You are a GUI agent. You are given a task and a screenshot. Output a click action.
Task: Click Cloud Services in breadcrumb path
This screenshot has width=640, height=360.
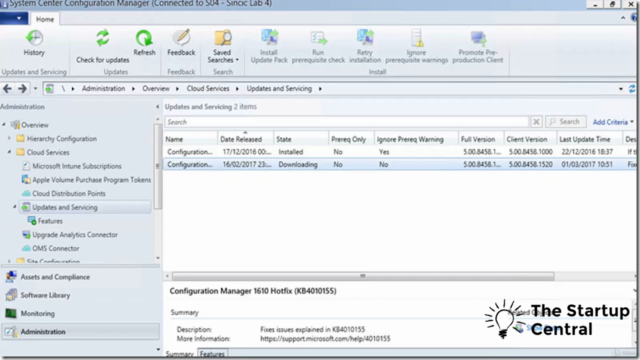point(208,89)
